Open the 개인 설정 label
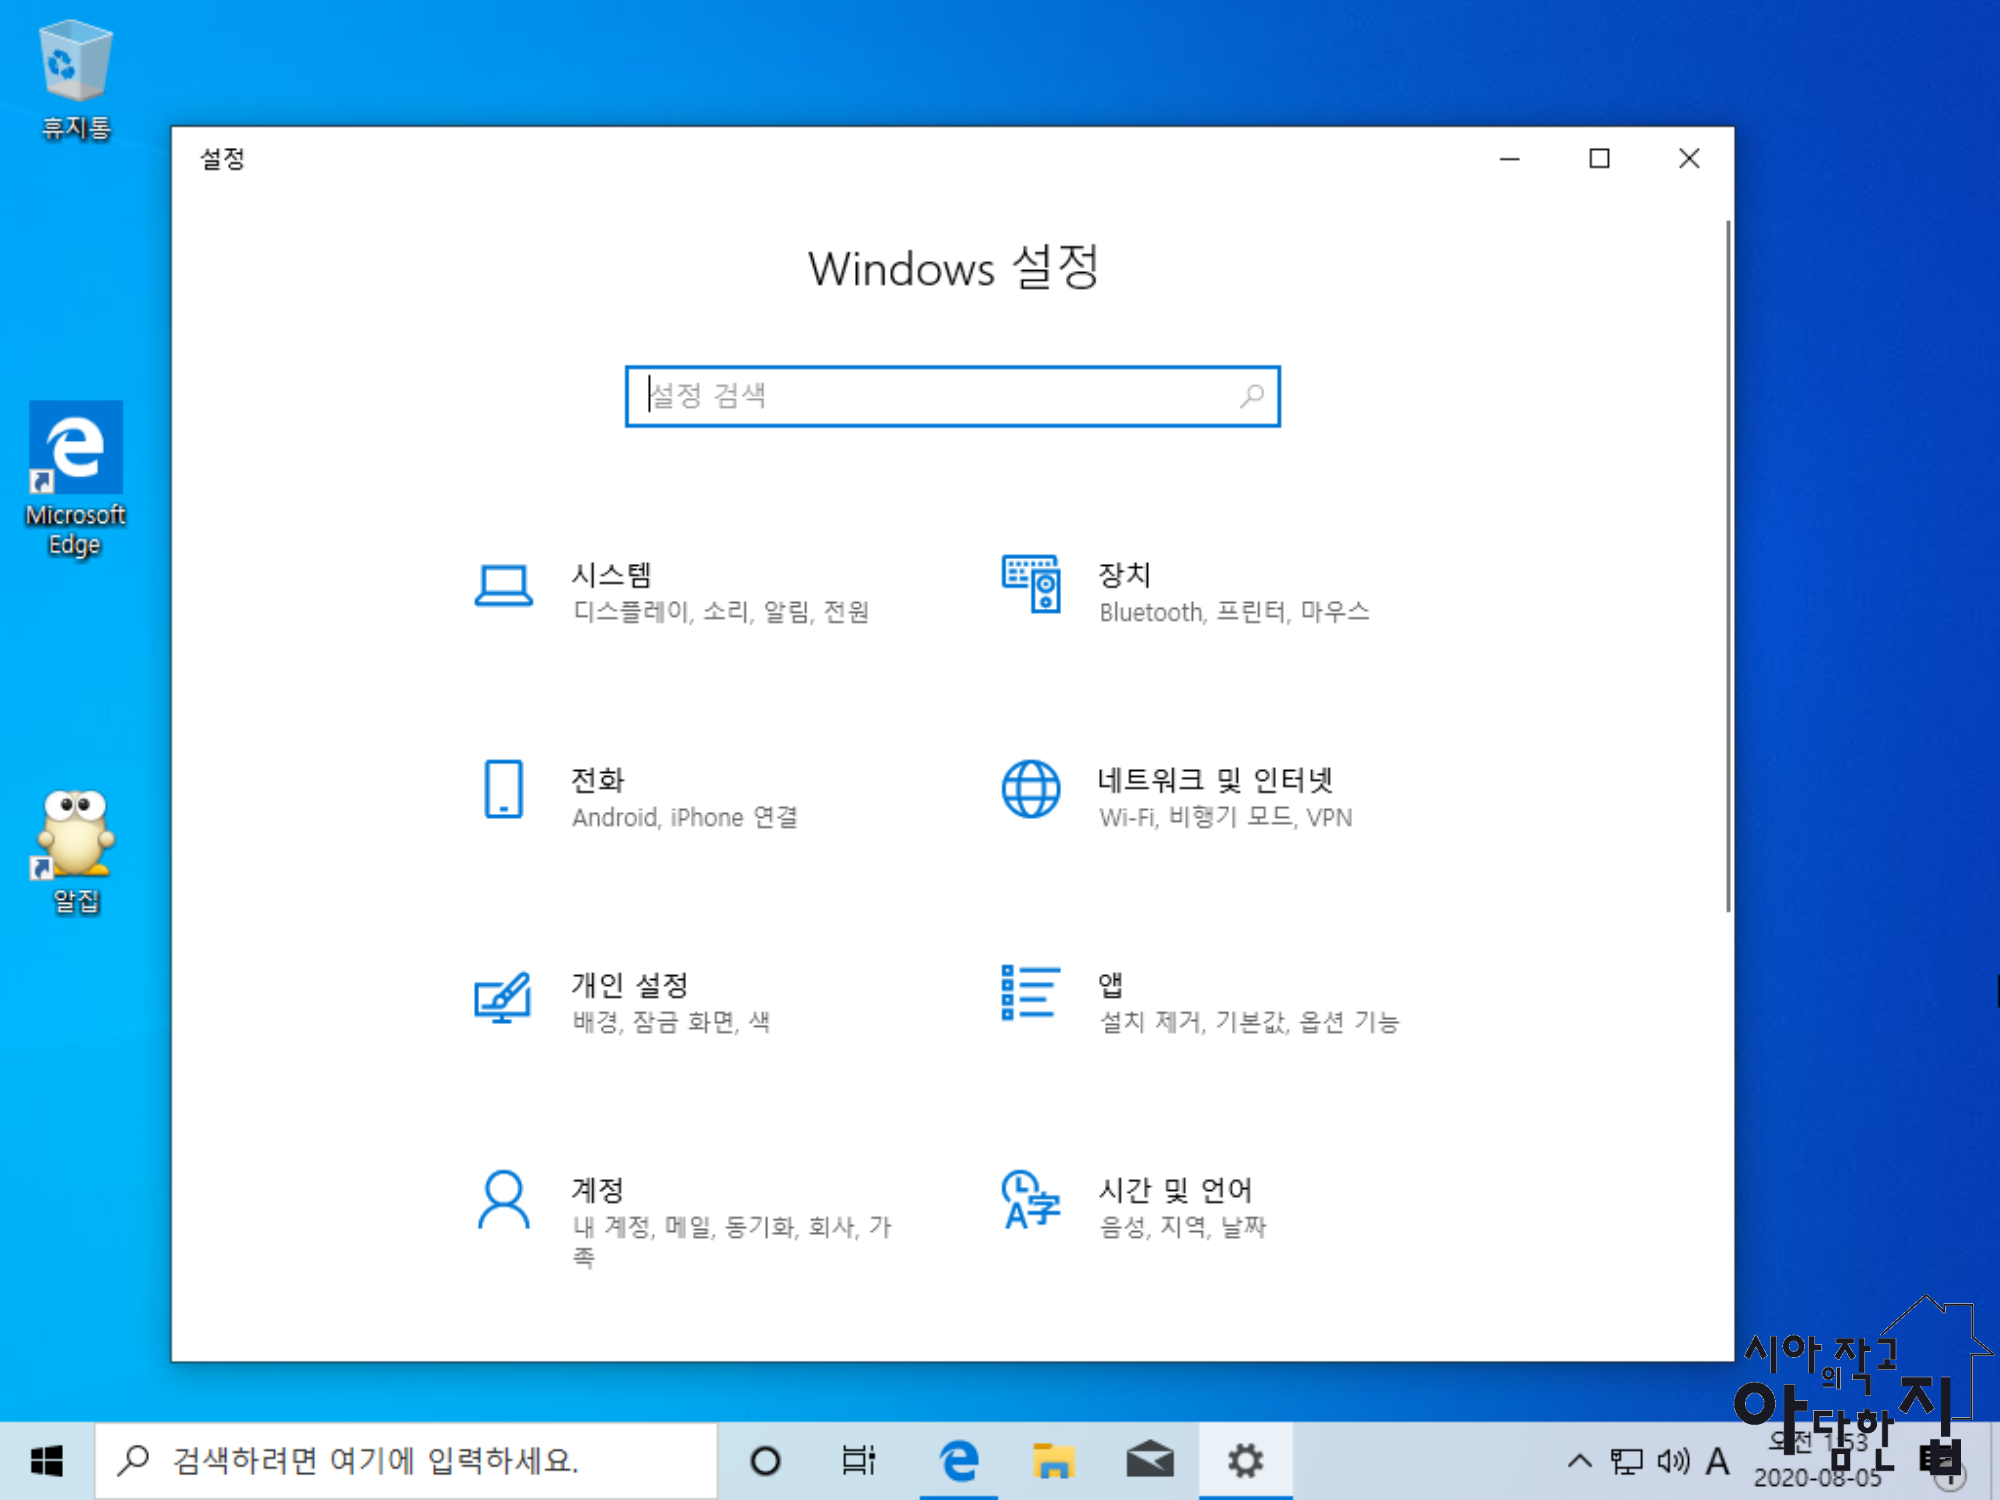 tap(630, 984)
